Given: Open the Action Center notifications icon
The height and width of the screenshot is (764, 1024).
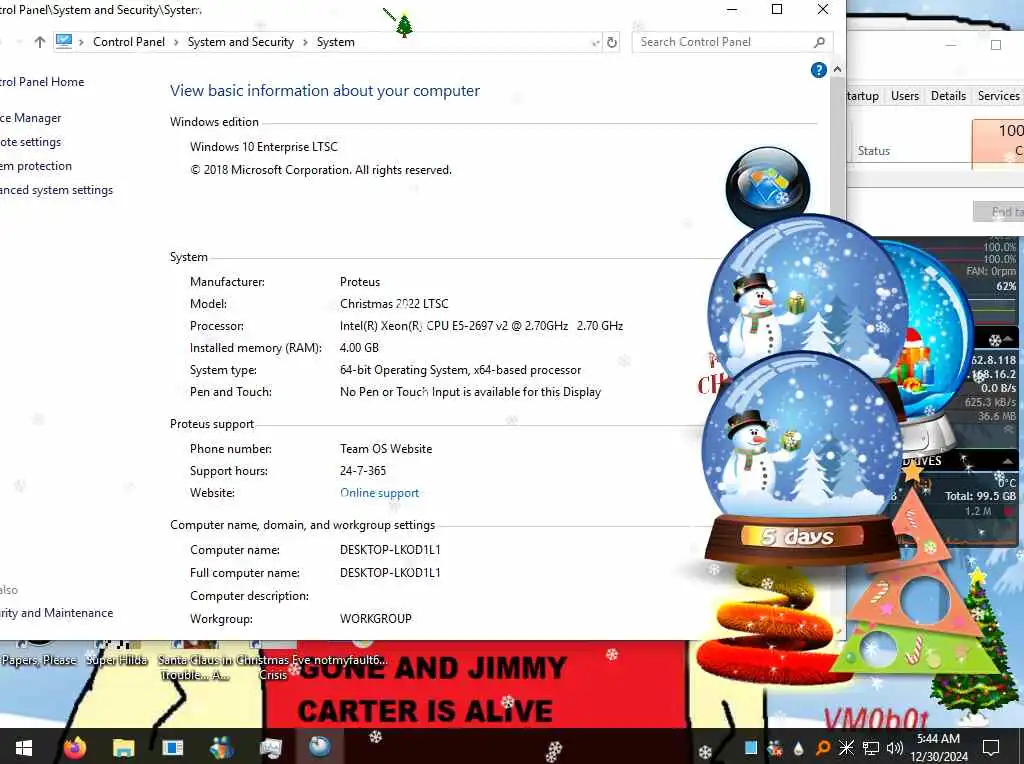Looking at the screenshot, I should pyautogui.click(x=991, y=747).
